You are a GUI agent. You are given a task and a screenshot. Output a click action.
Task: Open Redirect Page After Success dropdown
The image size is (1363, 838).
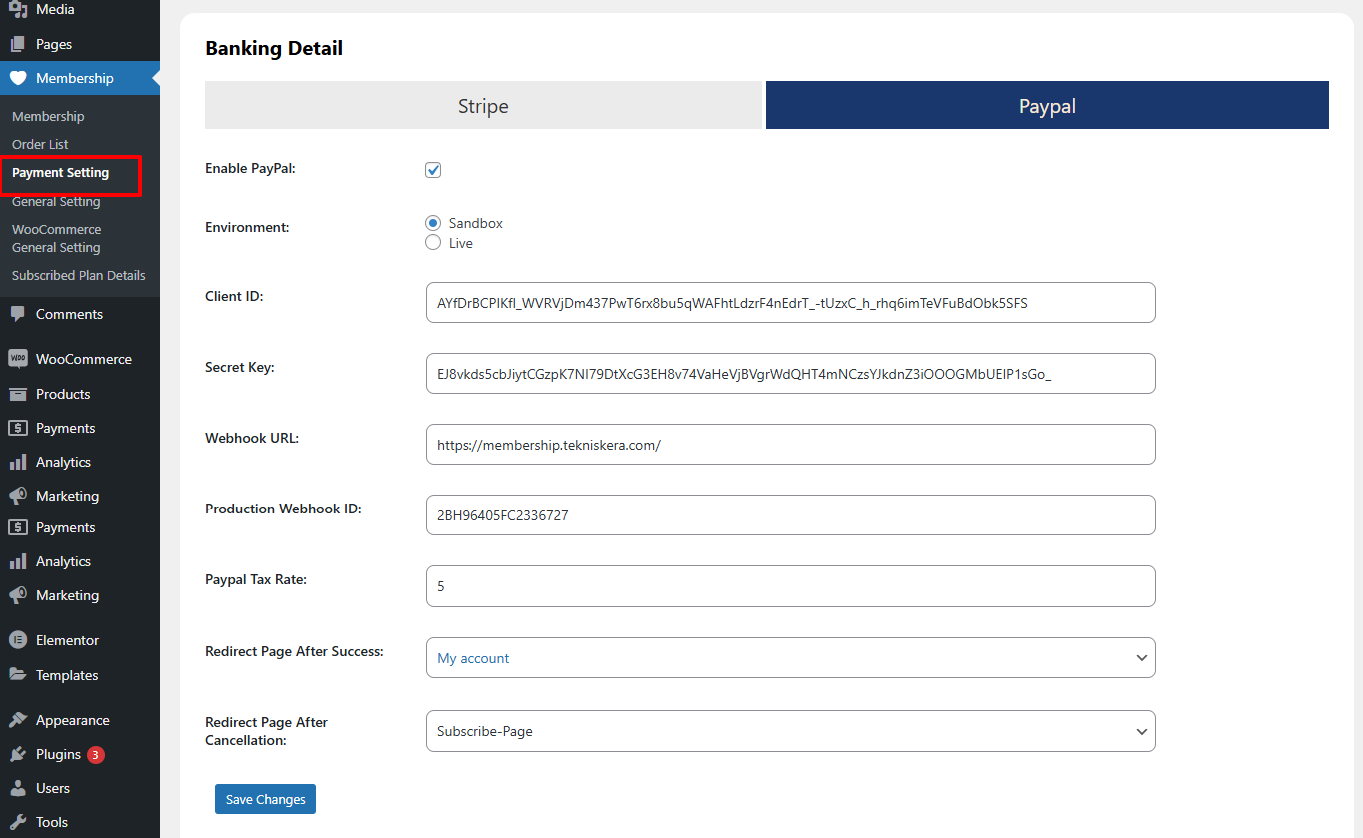790,658
